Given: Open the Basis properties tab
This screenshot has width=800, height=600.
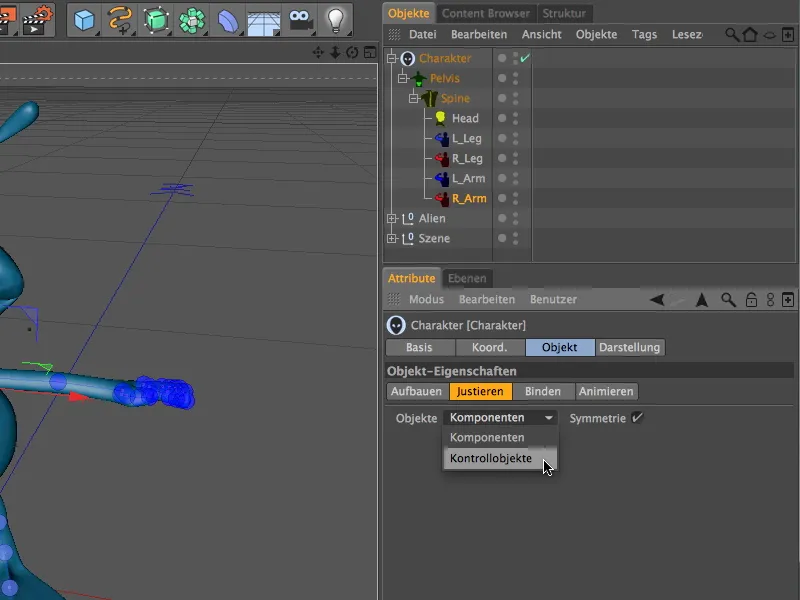Looking at the screenshot, I should point(420,347).
